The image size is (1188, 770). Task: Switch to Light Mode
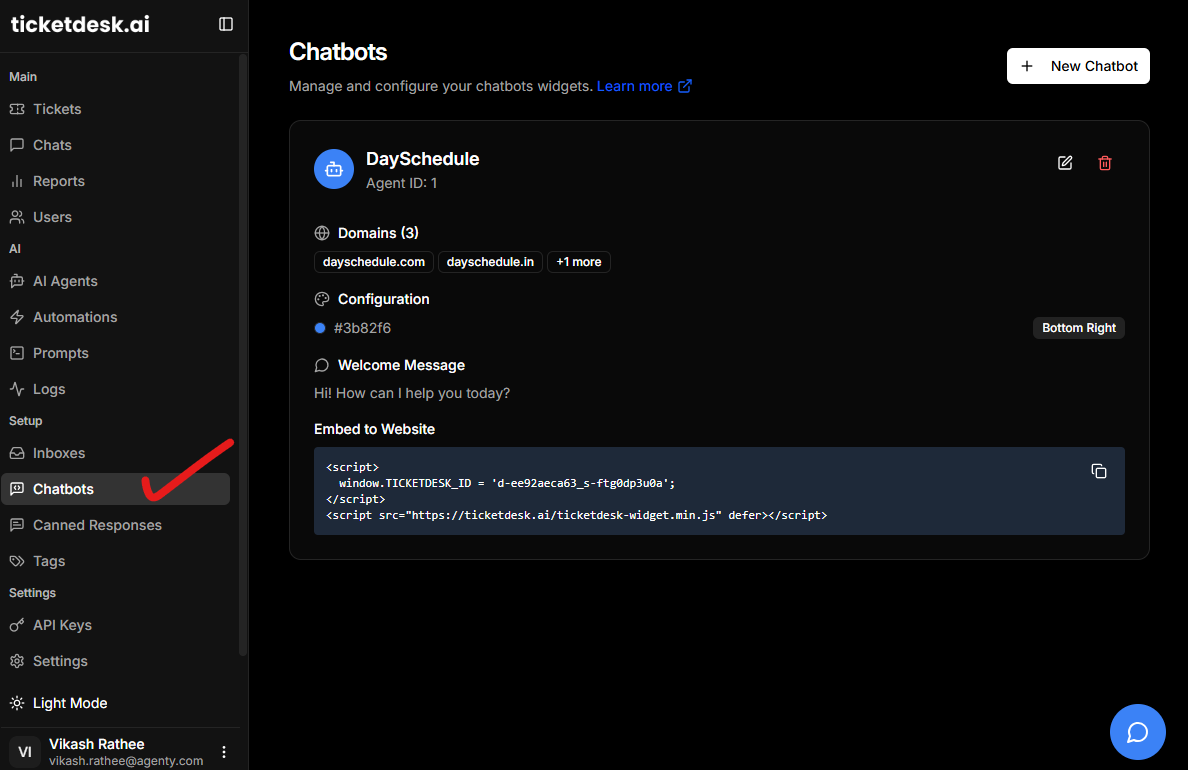tap(69, 703)
